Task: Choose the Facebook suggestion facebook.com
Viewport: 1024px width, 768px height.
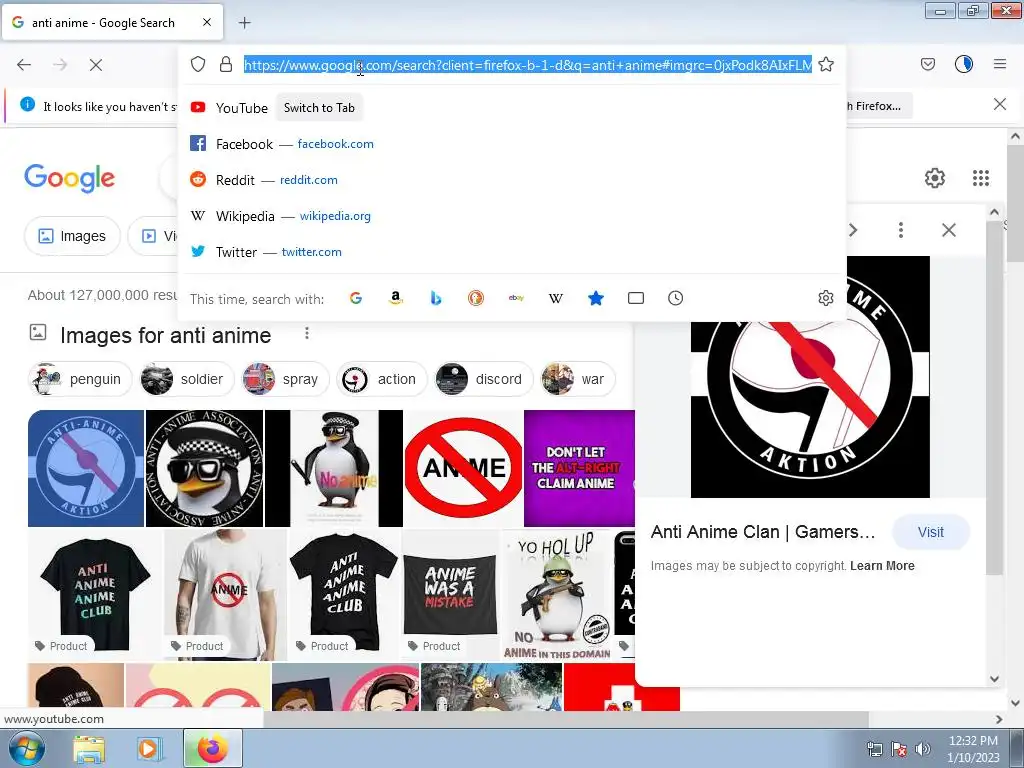Action: point(511,144)
